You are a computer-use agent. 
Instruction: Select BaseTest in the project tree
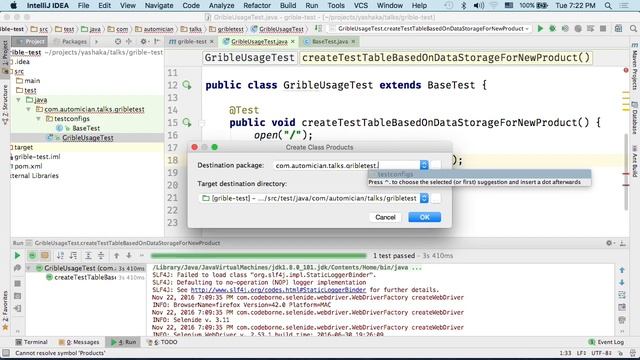(86, 128)
